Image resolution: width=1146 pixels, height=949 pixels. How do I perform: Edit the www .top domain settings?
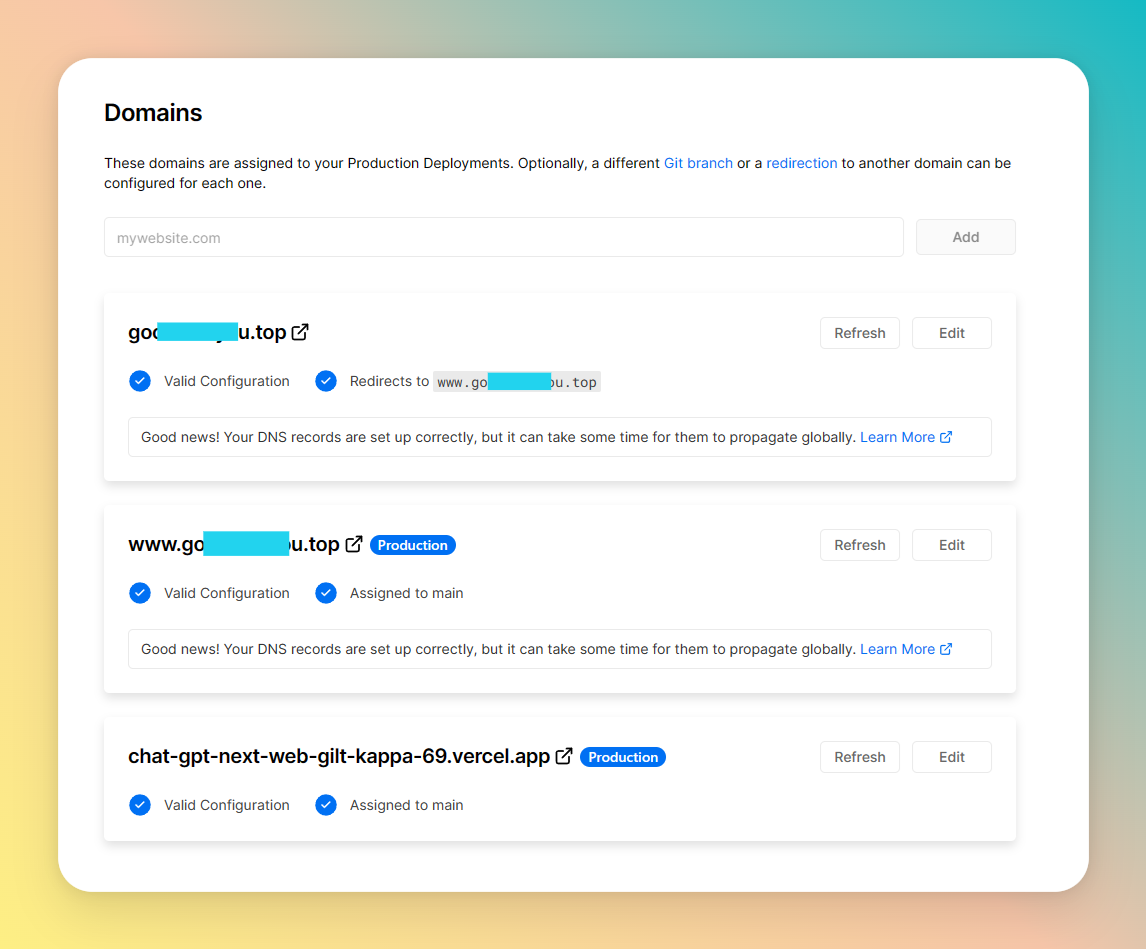(951, 545)
